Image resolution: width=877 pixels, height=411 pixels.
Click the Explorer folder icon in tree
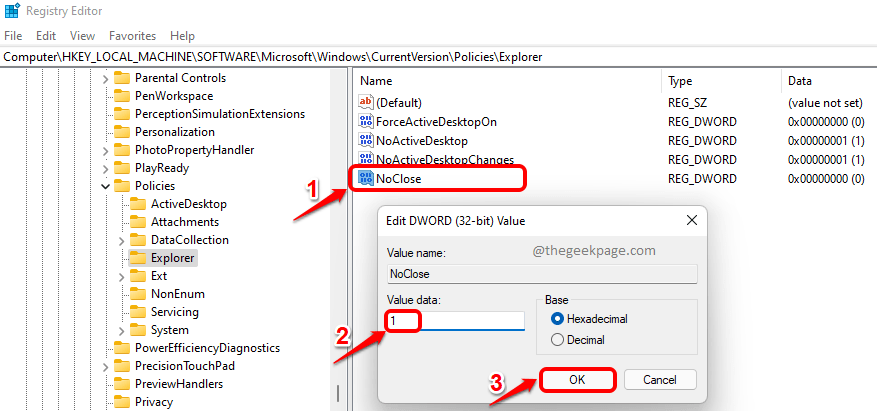coord(138,258)
